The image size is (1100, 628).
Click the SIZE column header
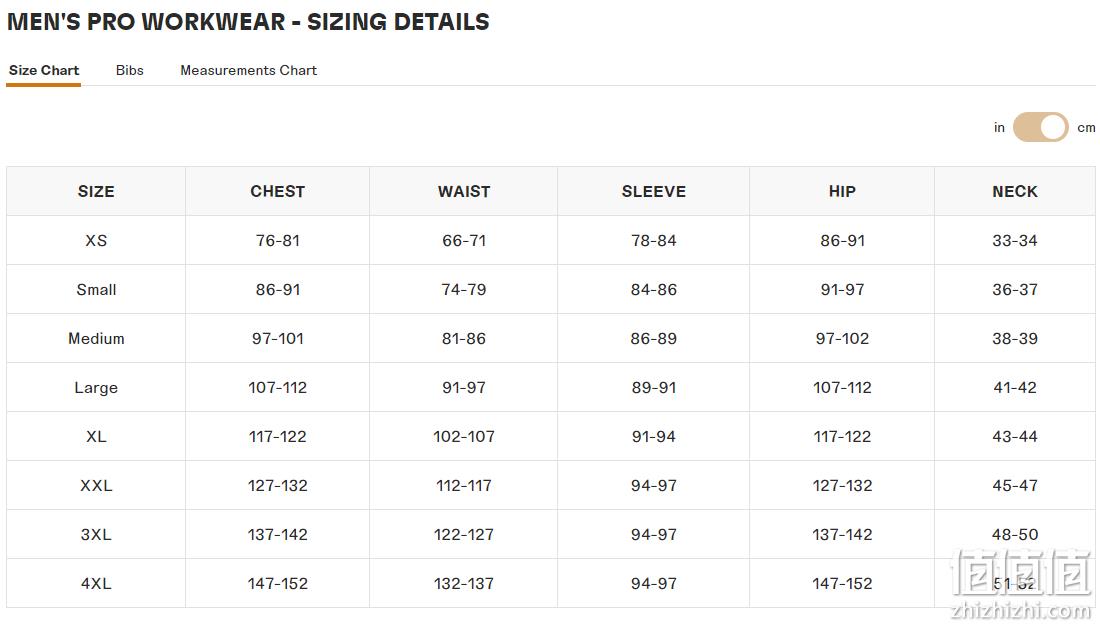tap(96, 192)
